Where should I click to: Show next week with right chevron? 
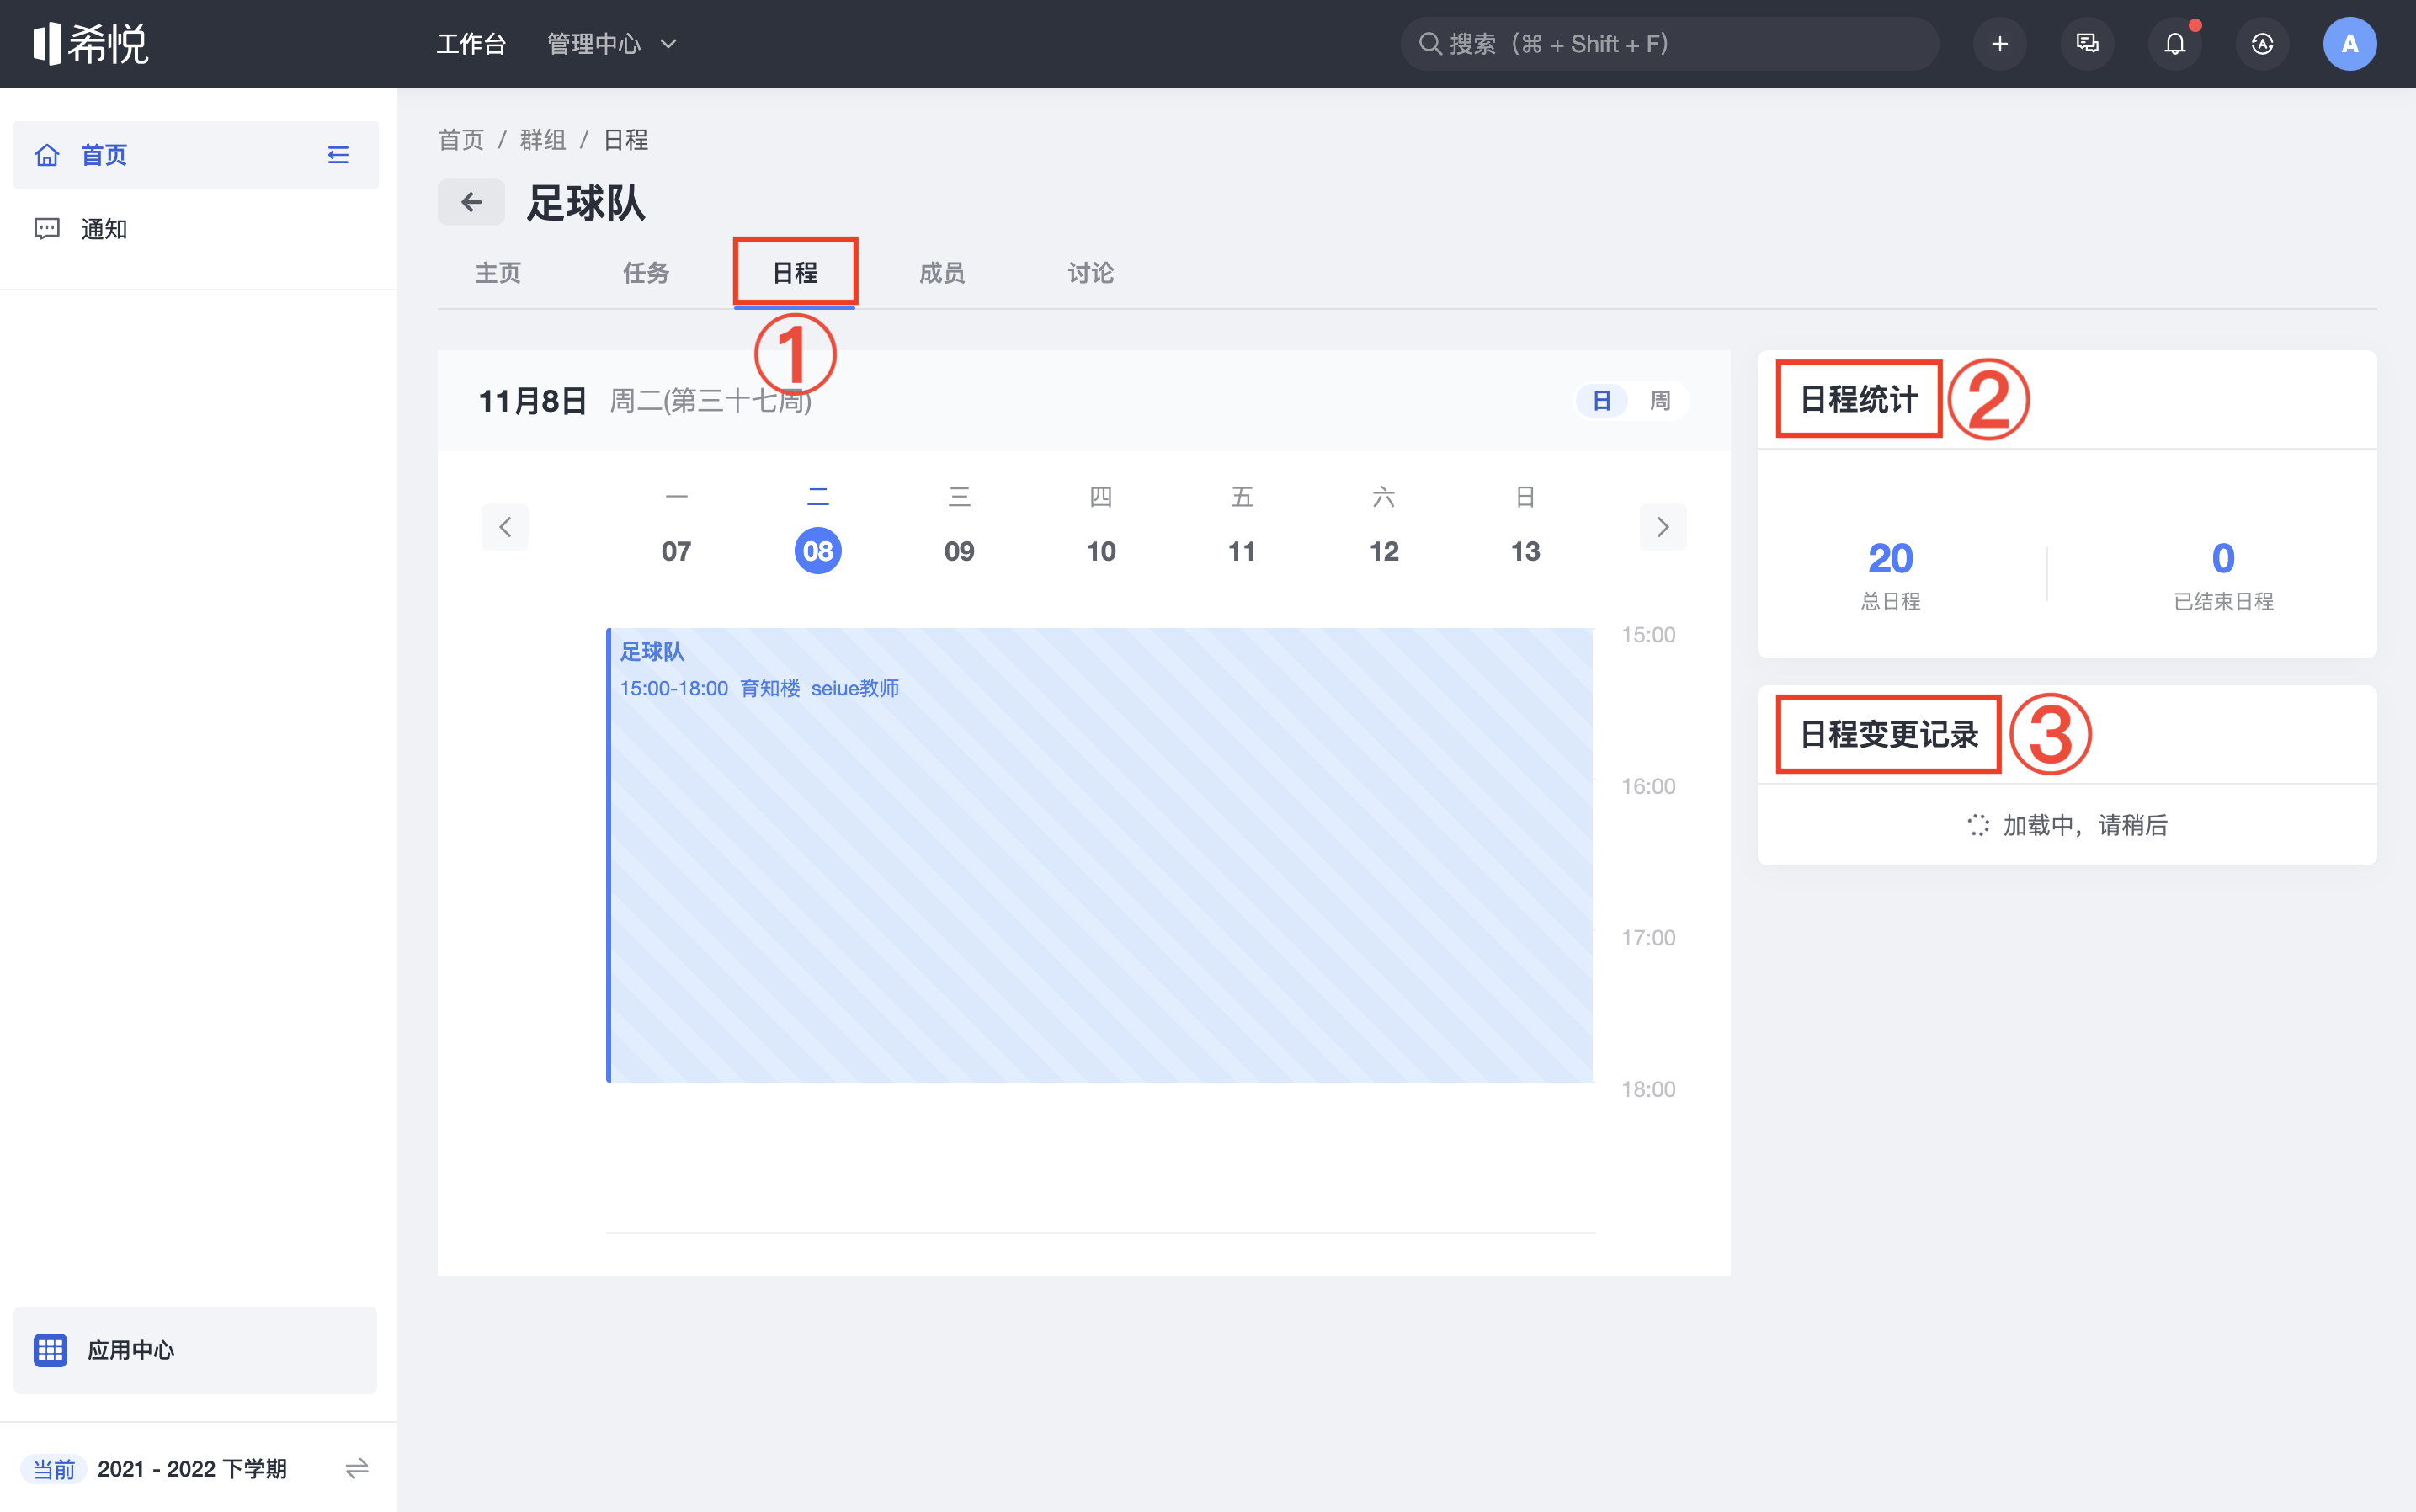pyautogui.click(x=1663, y=527)
